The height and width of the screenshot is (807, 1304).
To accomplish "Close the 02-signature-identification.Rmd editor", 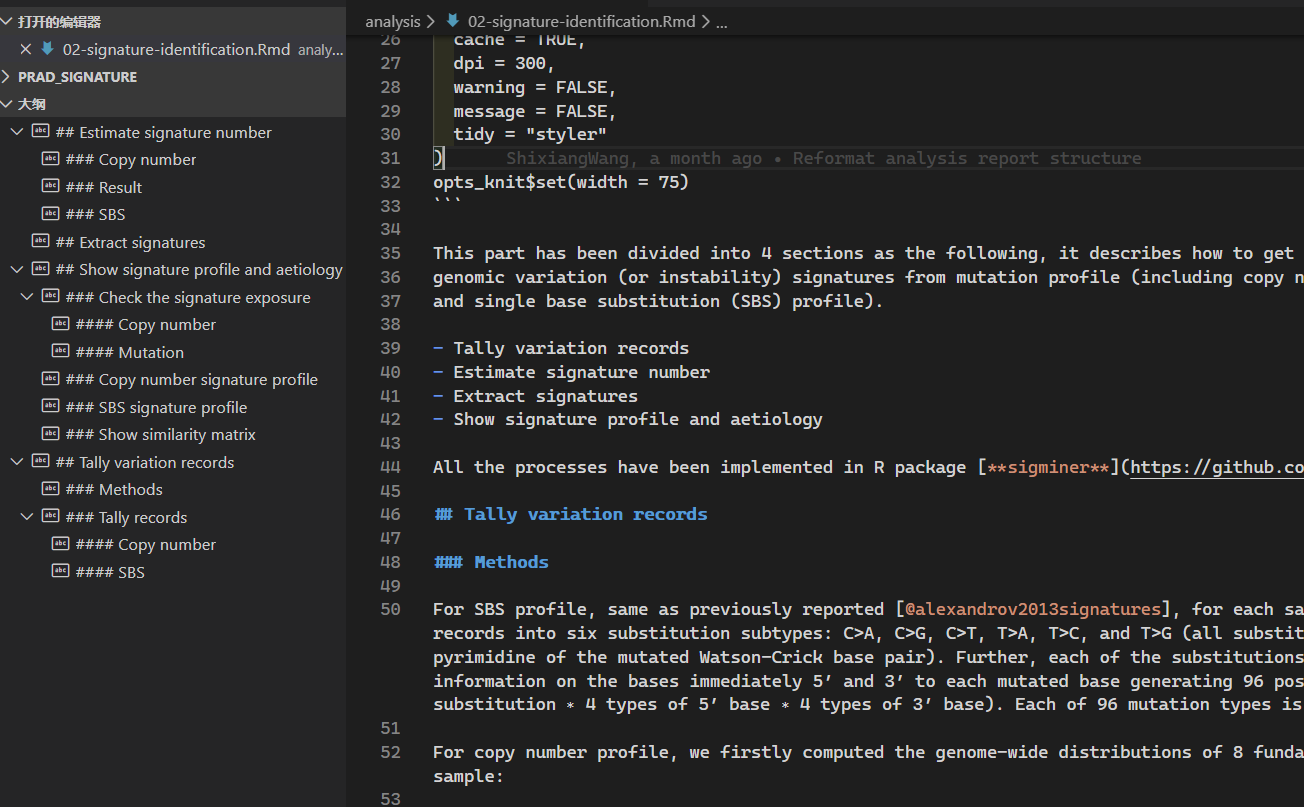I will click(25, 48).
